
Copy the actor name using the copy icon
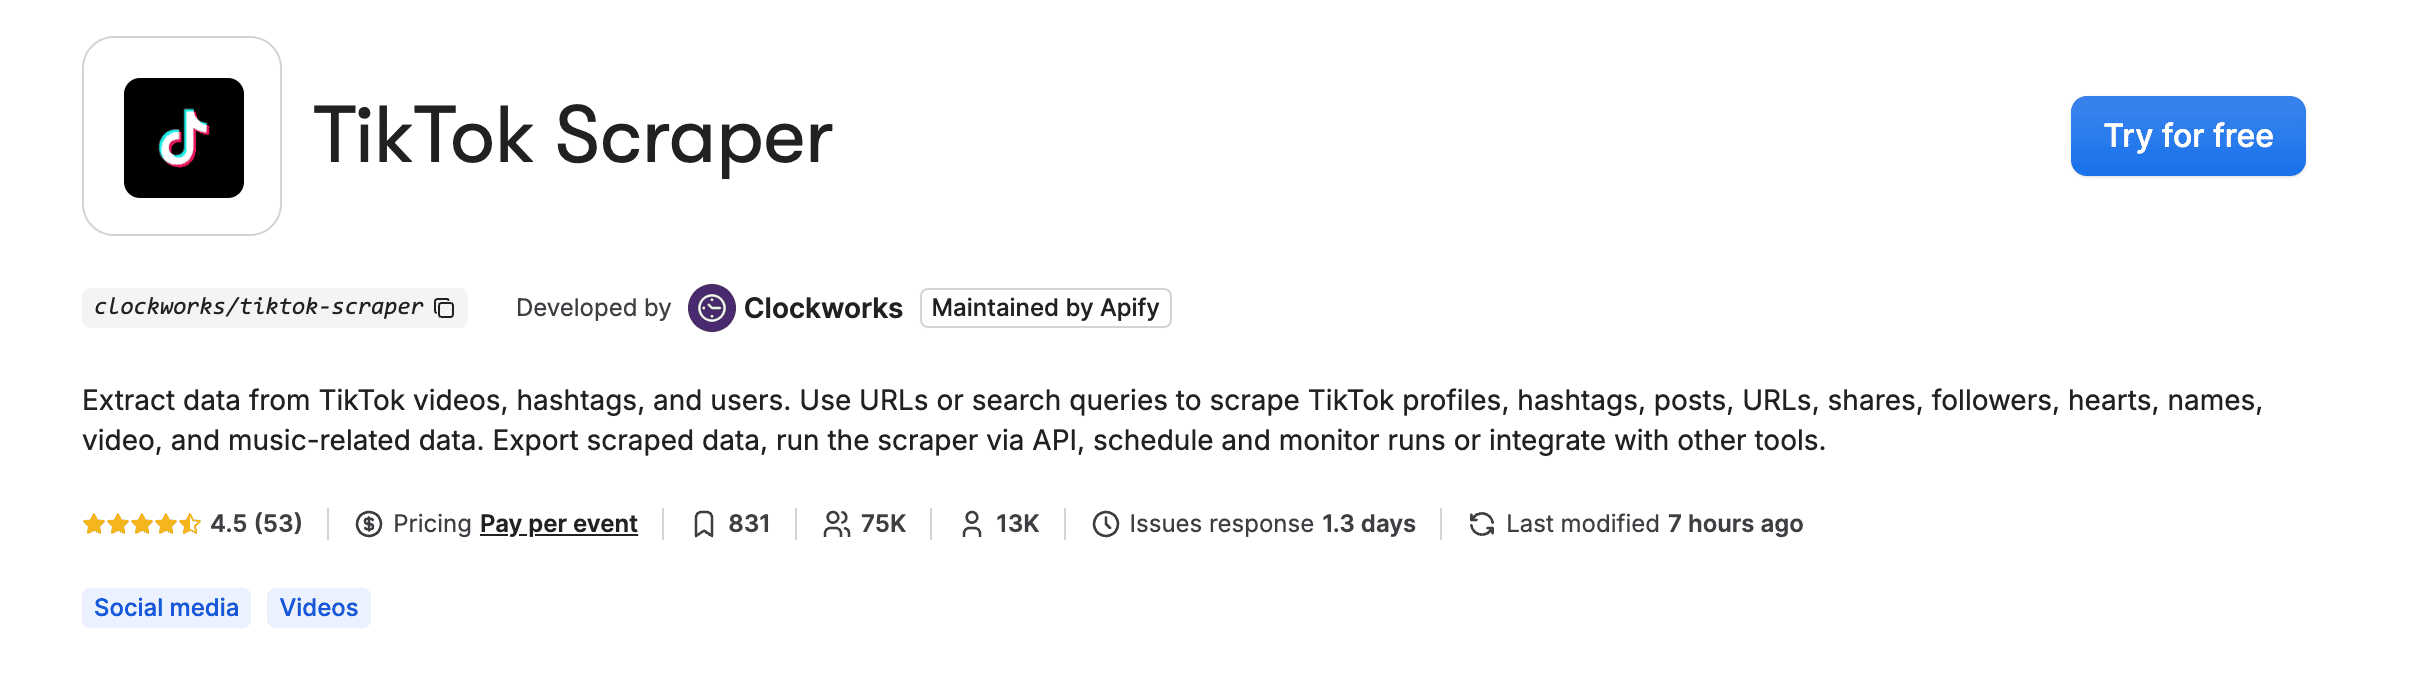[x=443, y=308]
